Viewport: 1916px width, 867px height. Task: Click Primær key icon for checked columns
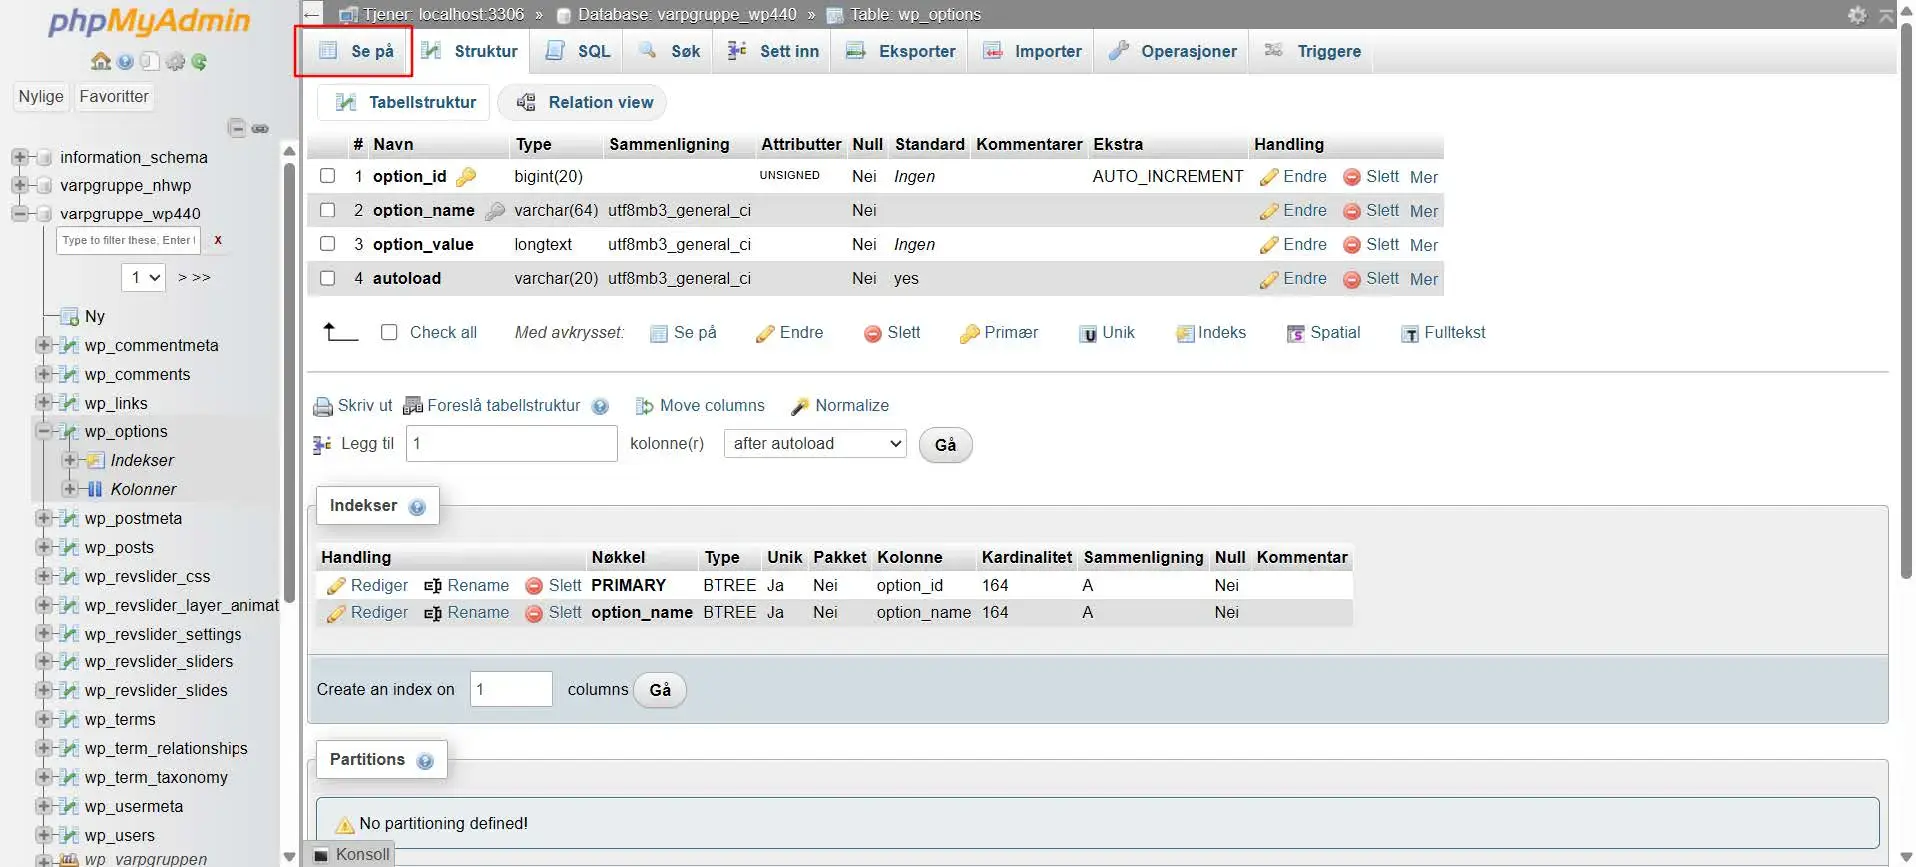click(969, 334)
